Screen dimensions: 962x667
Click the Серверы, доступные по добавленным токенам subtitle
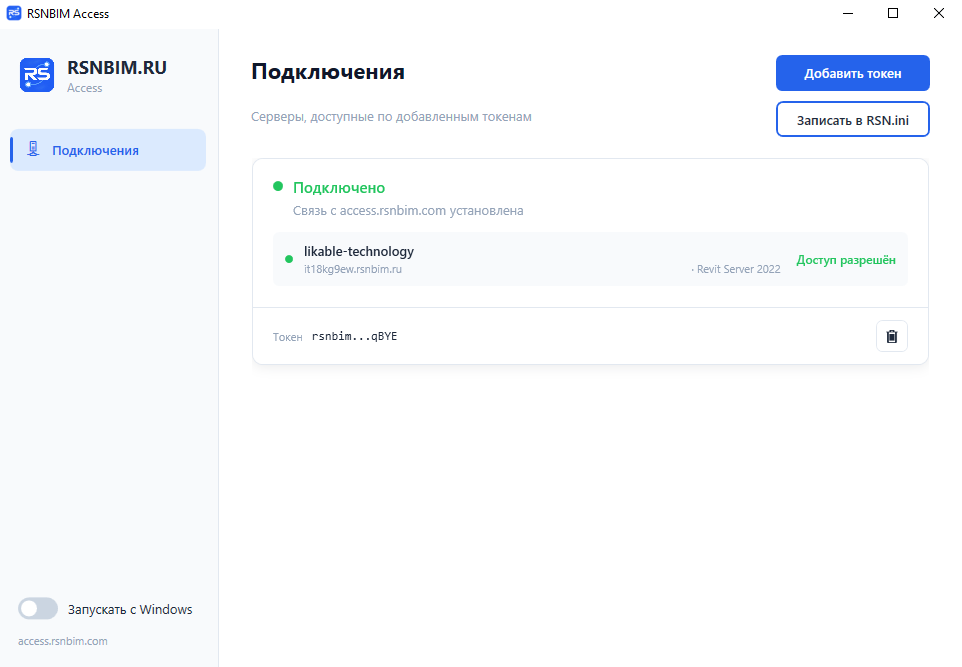pos(391,117)
